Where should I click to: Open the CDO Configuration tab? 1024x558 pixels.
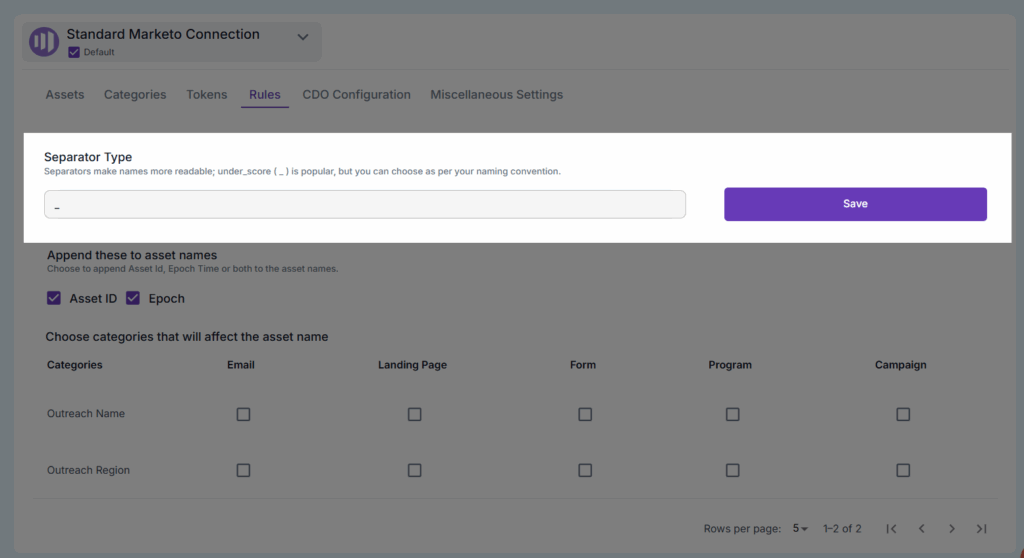click(356, 95)
